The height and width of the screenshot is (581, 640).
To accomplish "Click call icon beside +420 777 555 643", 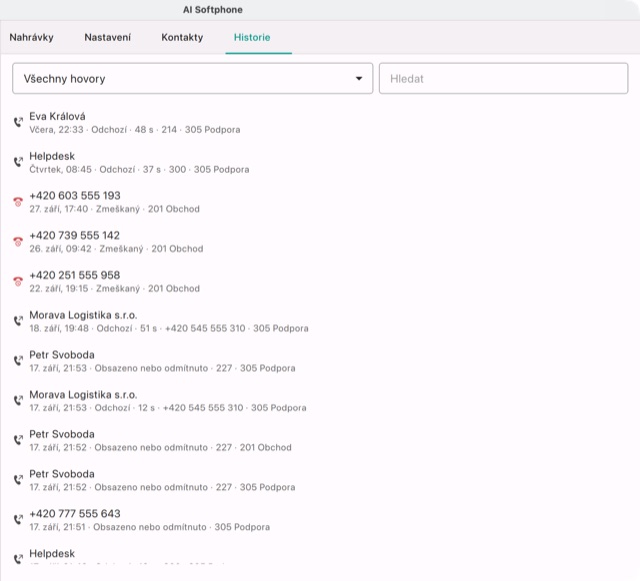I will coord(18,519).
